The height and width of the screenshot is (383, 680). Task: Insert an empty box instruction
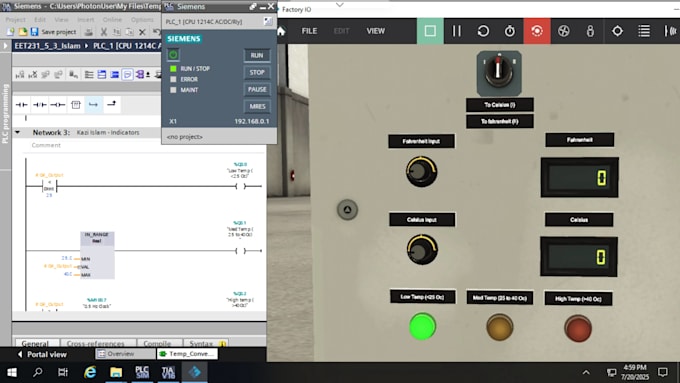pos(76,105)
